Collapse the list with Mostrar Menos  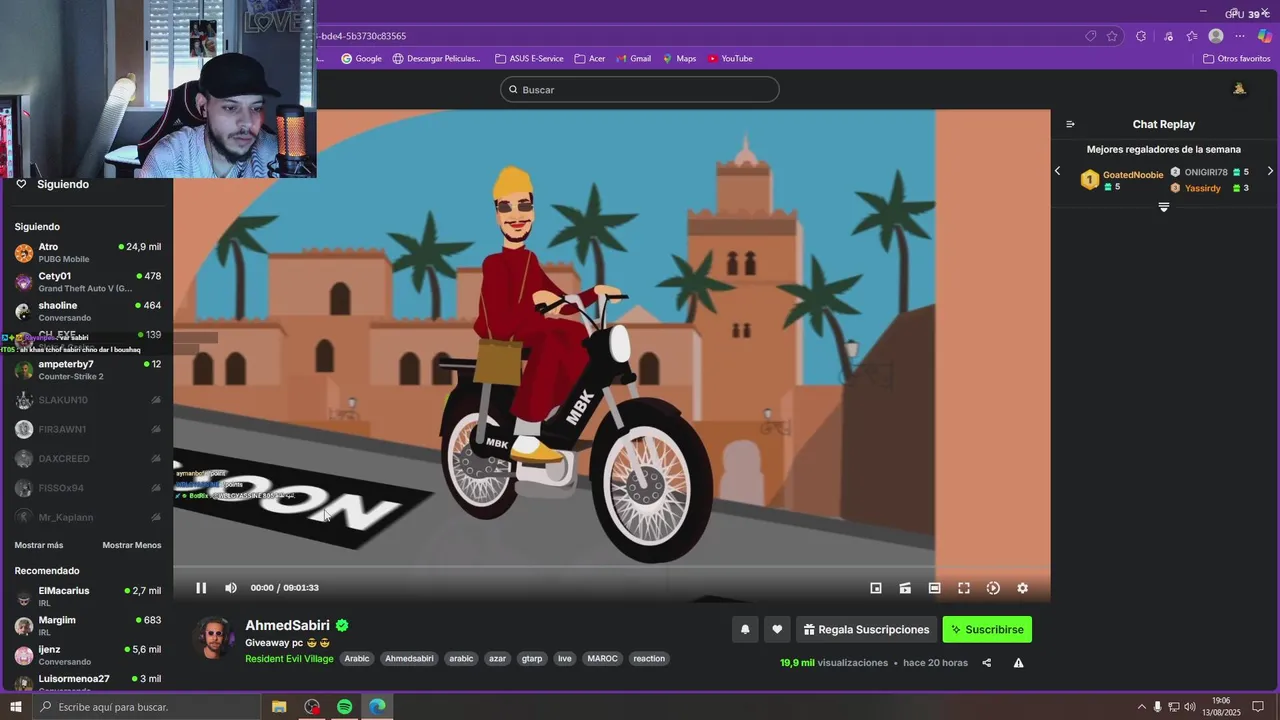click(131, 545)
